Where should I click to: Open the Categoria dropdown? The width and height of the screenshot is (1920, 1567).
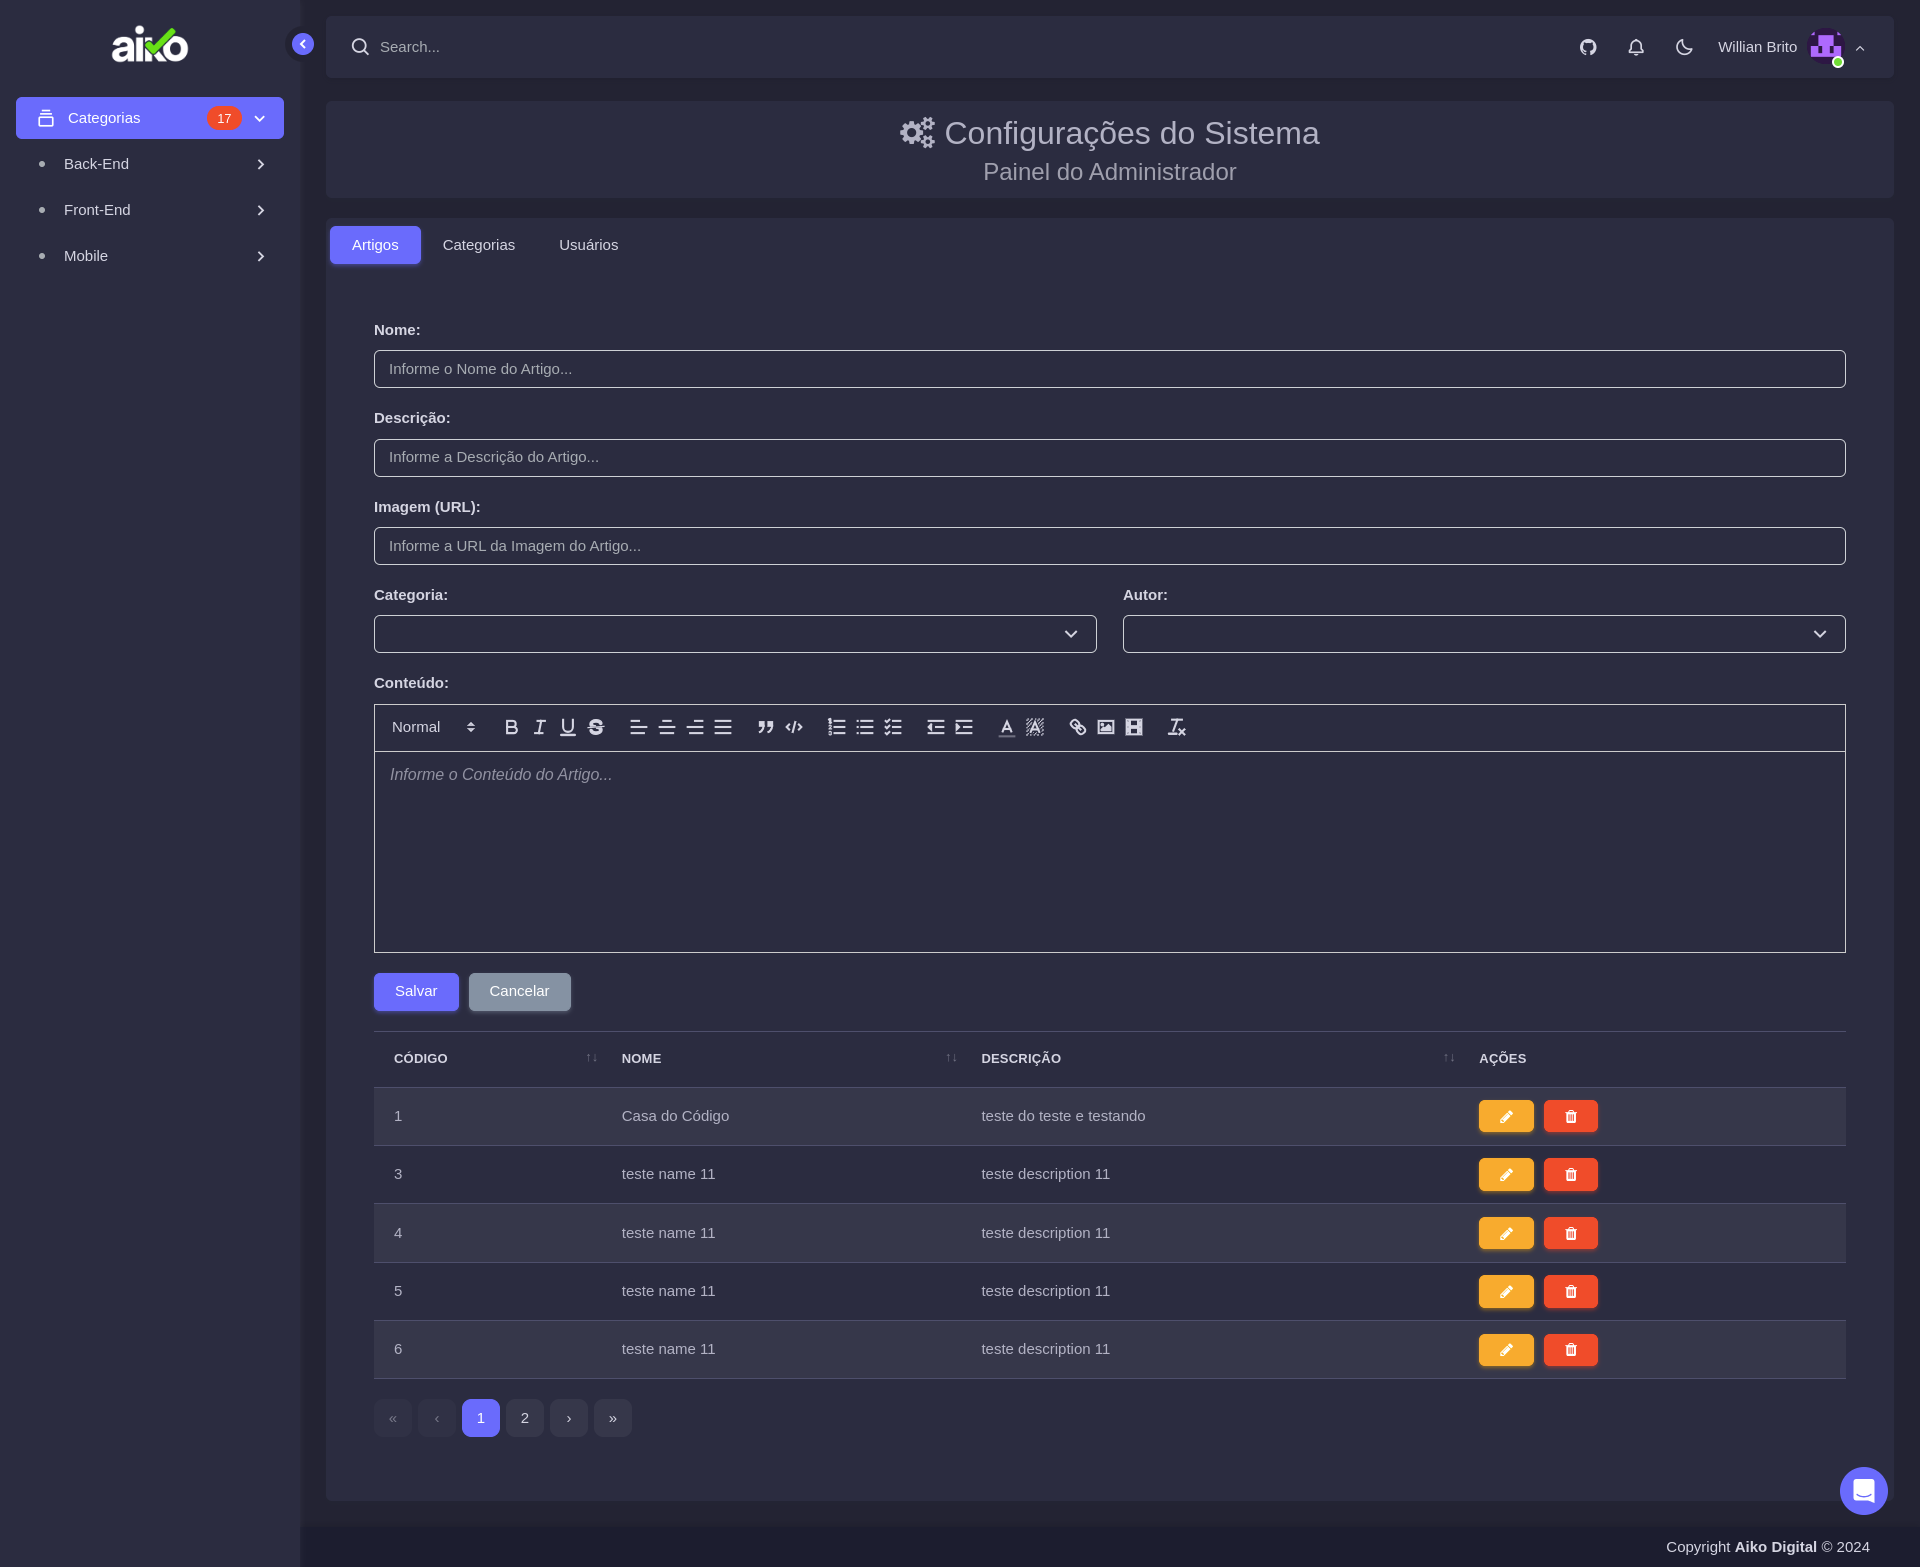[x=735, y=634]
